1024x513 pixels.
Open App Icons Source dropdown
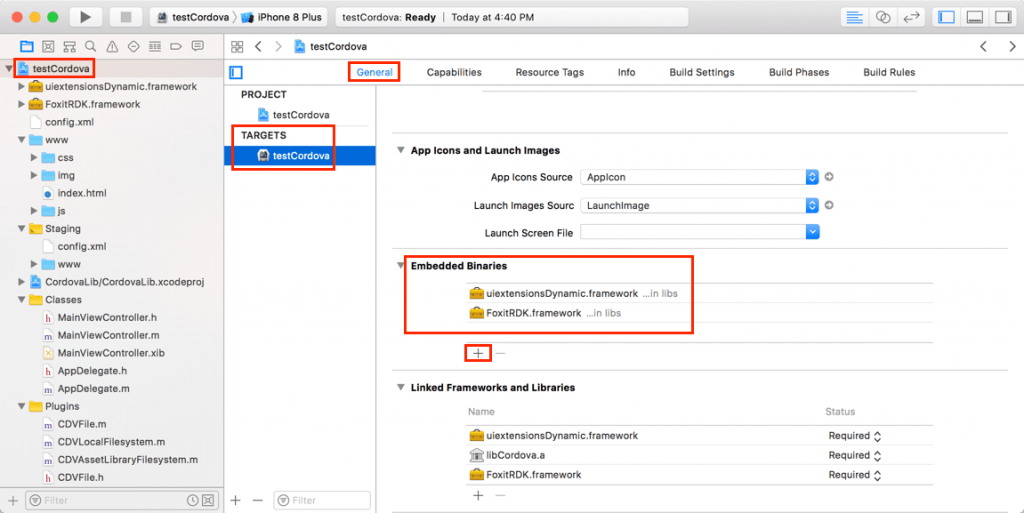coord(699,177)
